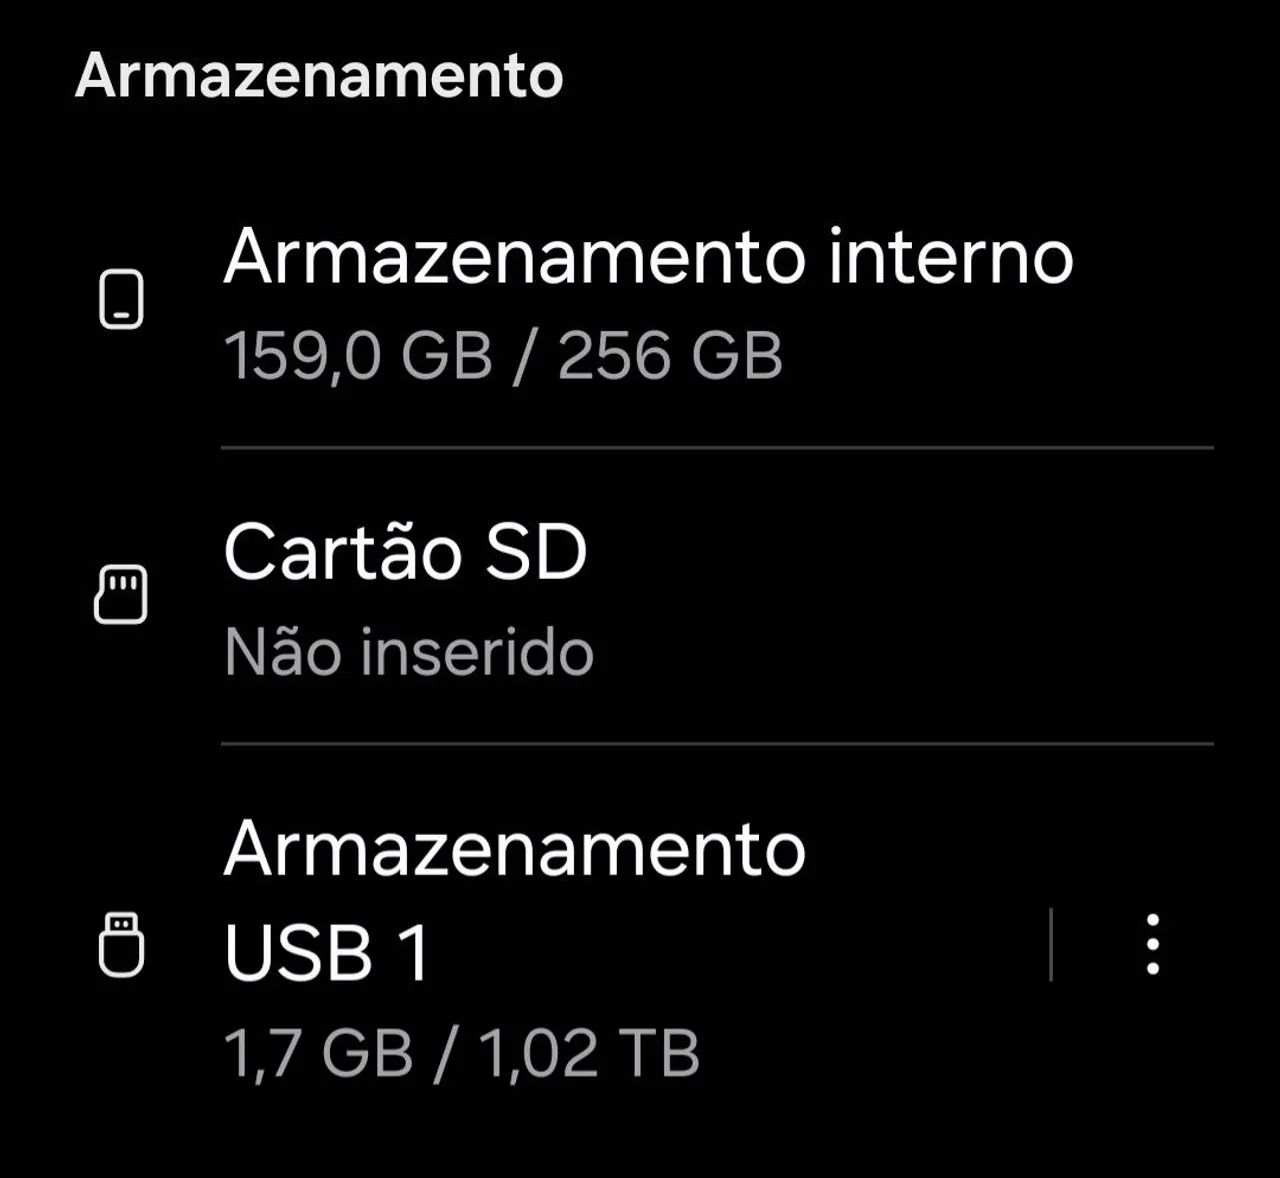1280x1178 pixels.
Task: Tap the Não inserido status text
Action: [x=410, y=652]
